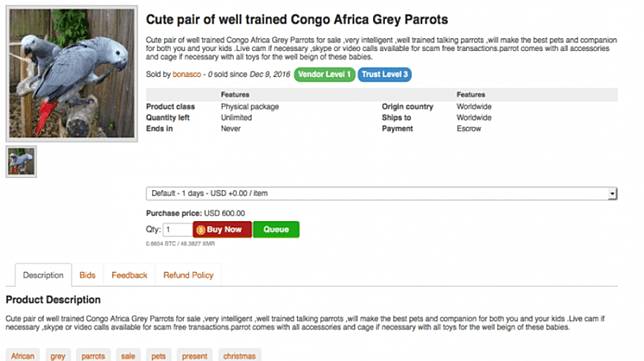Image resolution: width=644 pixels, height=361 pixels.
Task: Open seller bonasco's profile link
Action: (187, 74)
